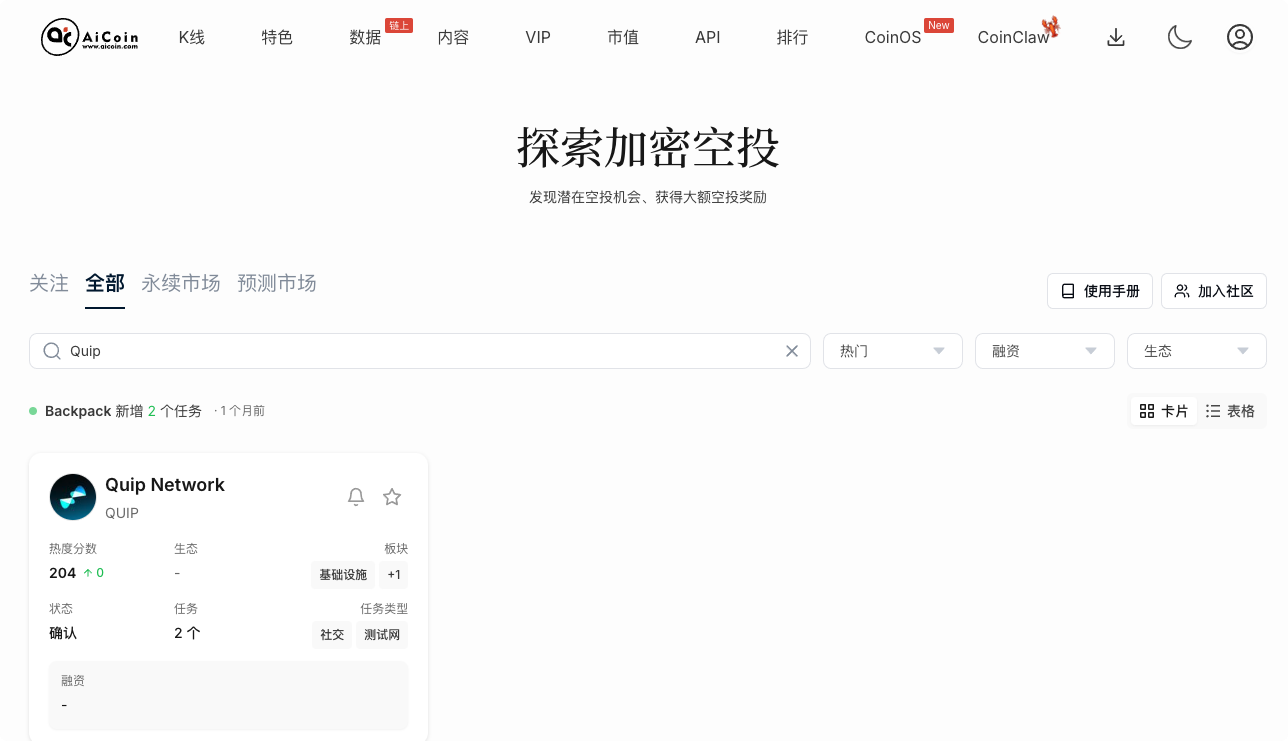Select the 关注 watchlist tab
The width and height of the screenshot is (1288, 741).
click(48, 283)
